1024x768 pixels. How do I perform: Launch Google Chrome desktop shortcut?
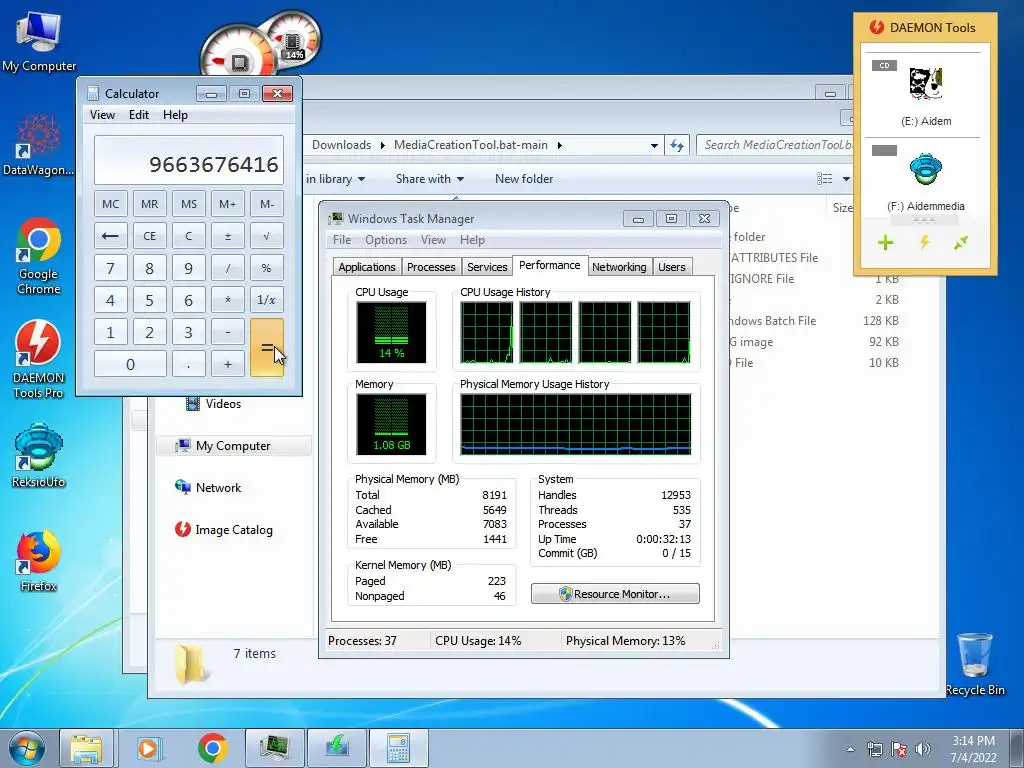[x=39, y=256]
